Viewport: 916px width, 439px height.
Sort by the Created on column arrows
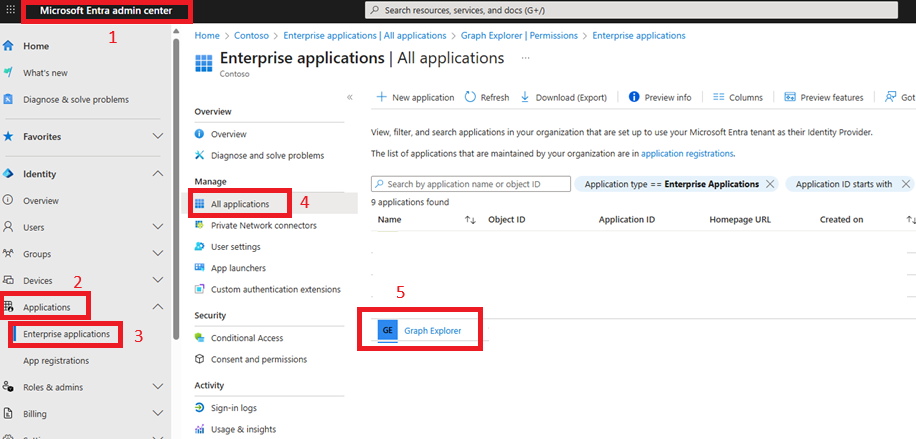(x=911, y=220)
